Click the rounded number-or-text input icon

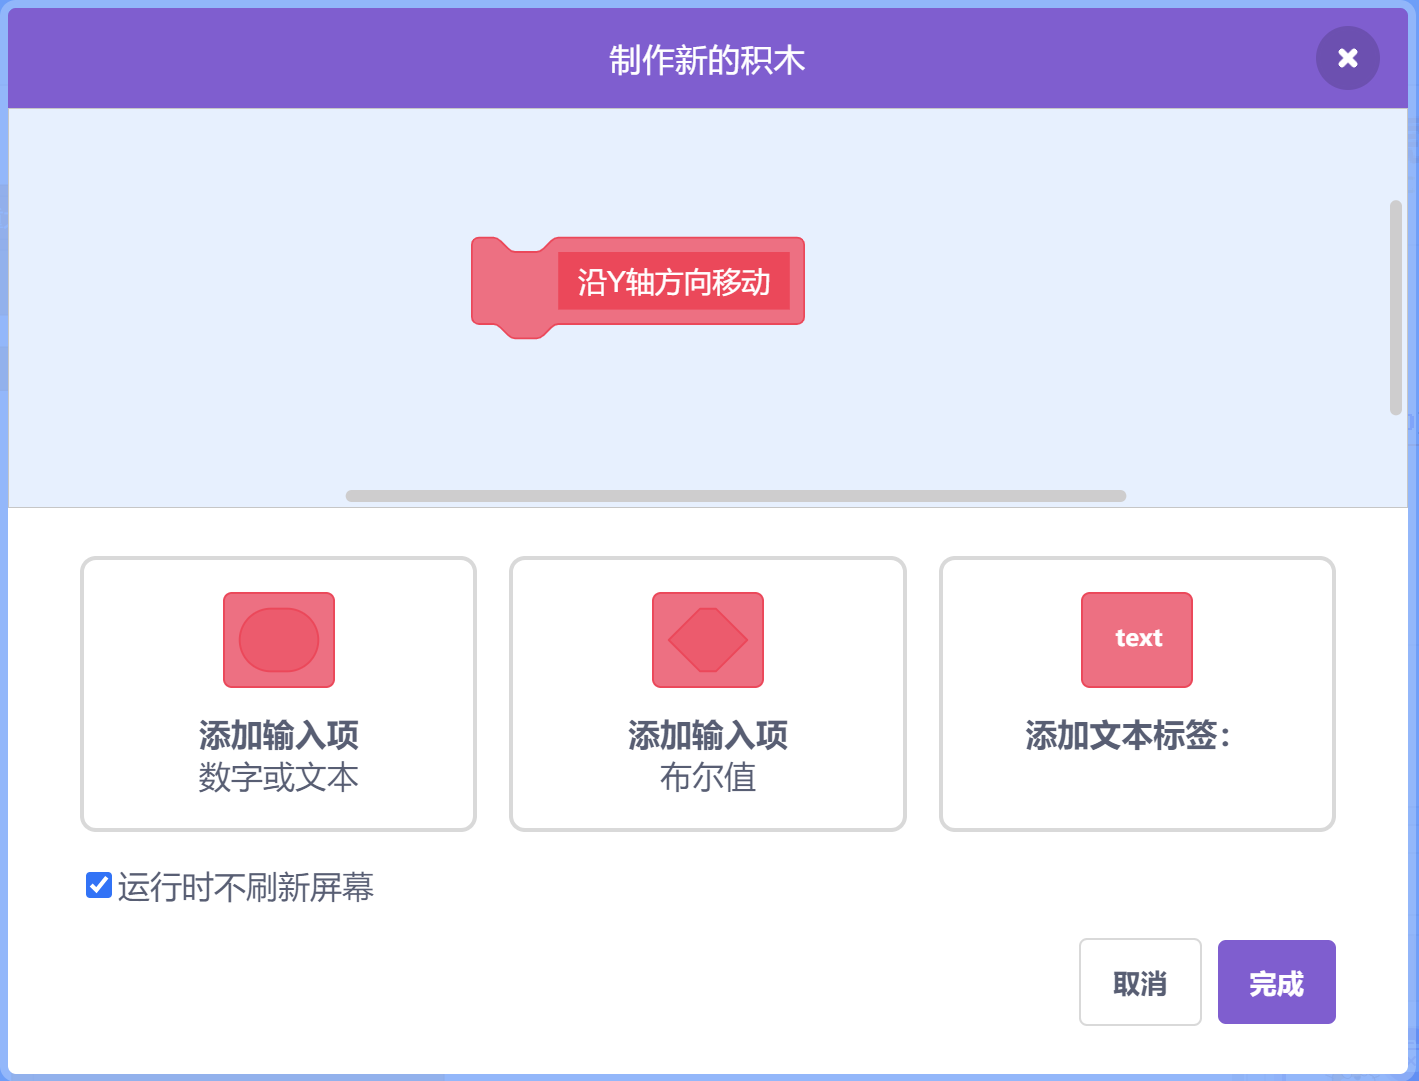click(279, 640)
